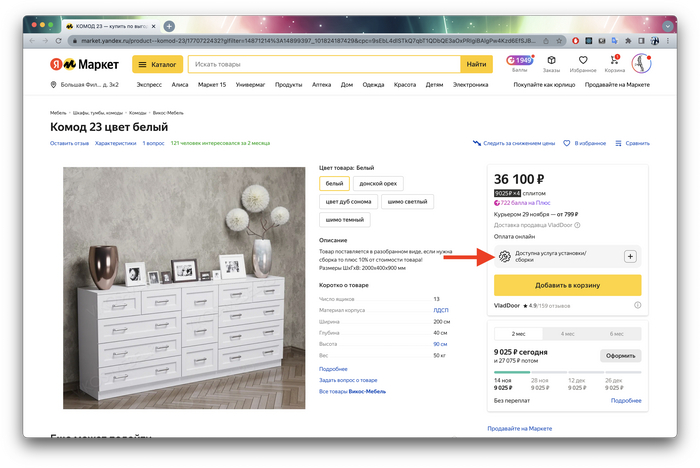This screenshot has height=468, width=700.
Task: Open a new browser tab
Action: [x=169, y=26]
